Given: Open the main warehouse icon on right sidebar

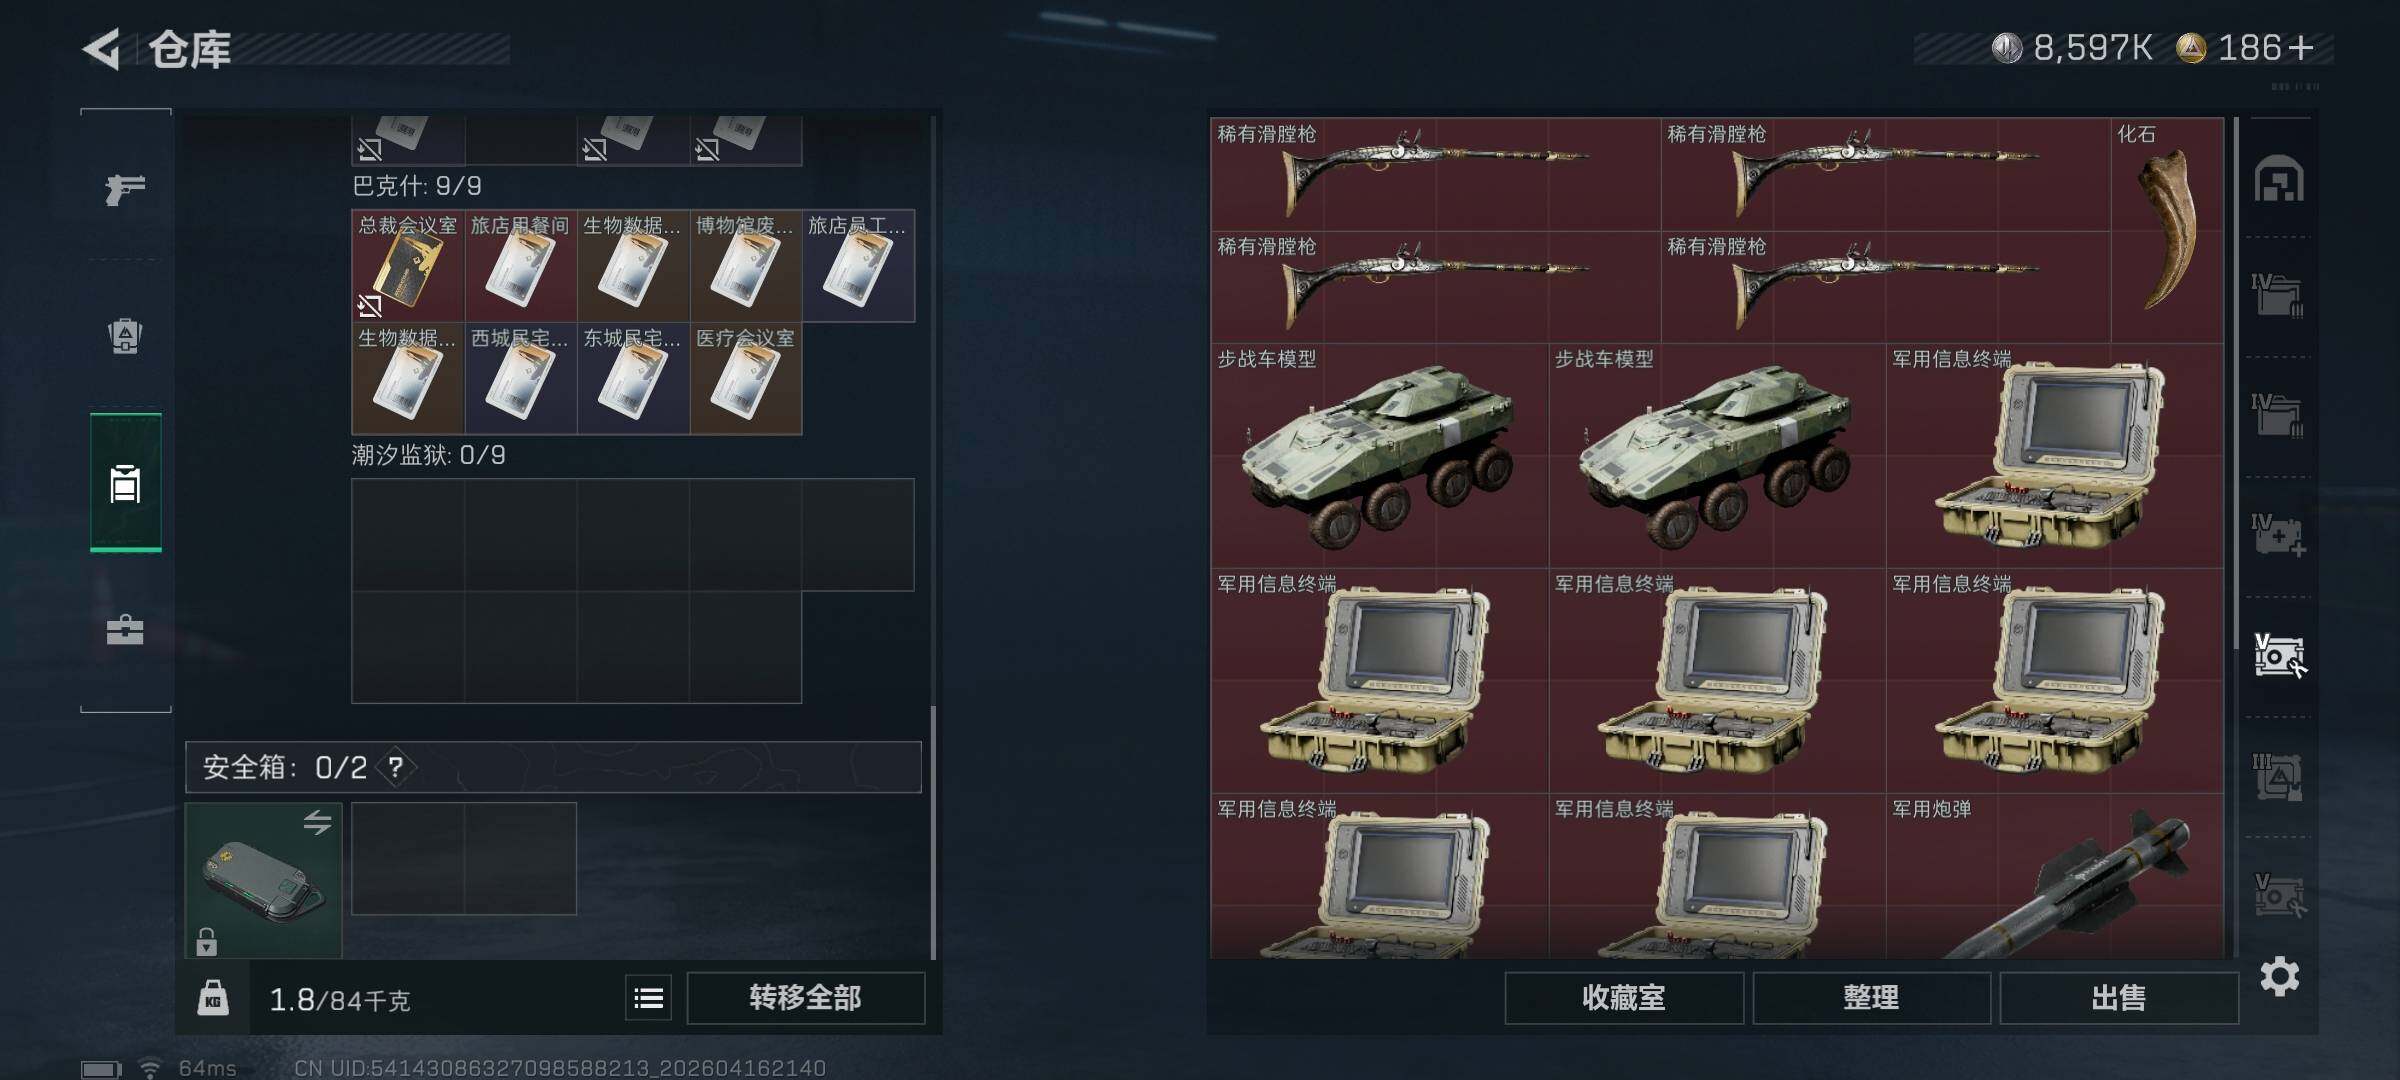Looking at the screenshot, I should pyautogui.click(x=2279, y=180).
